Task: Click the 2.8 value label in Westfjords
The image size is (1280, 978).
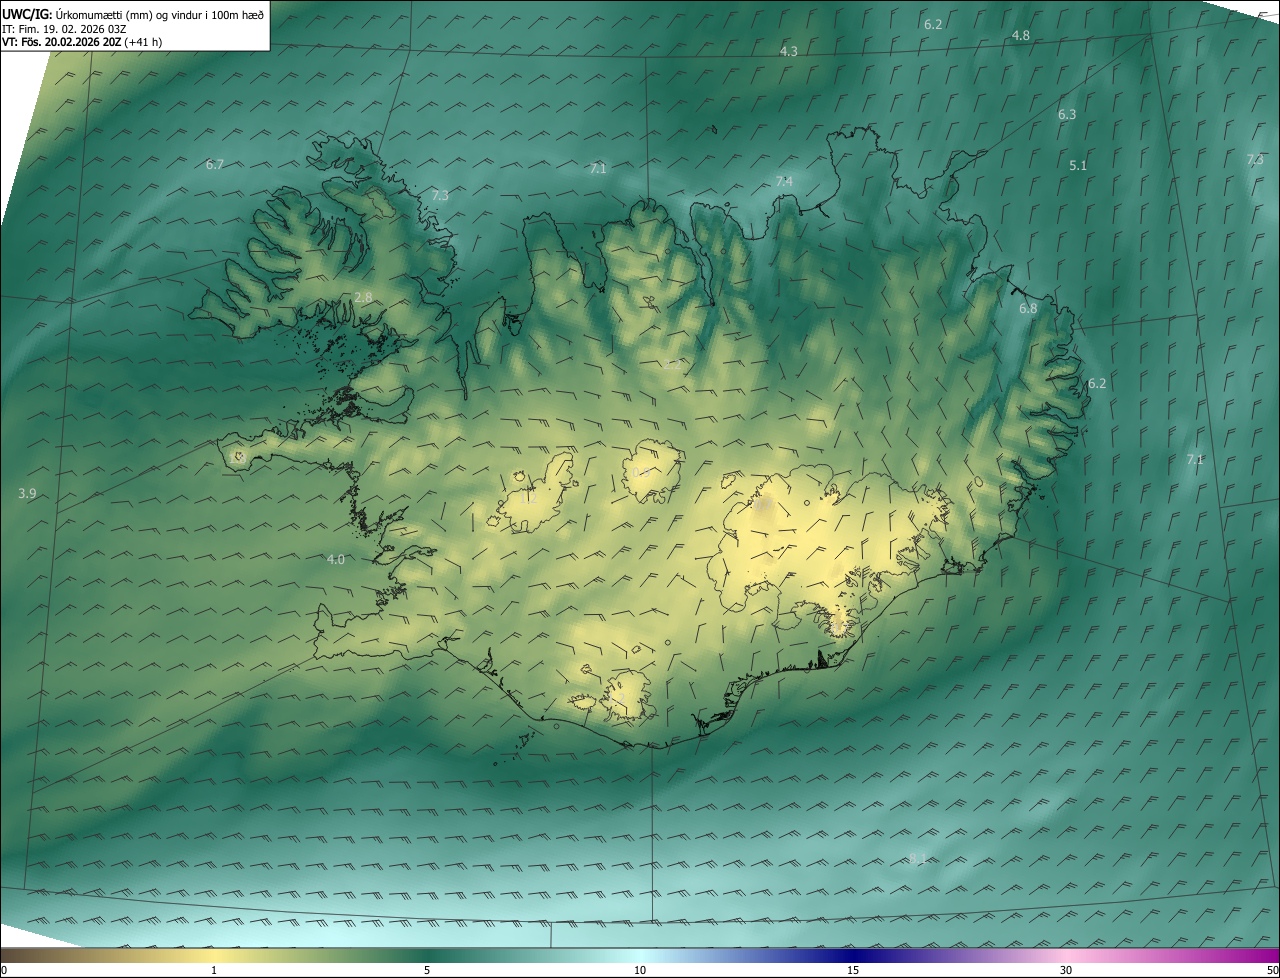Action: pos(363,298)
